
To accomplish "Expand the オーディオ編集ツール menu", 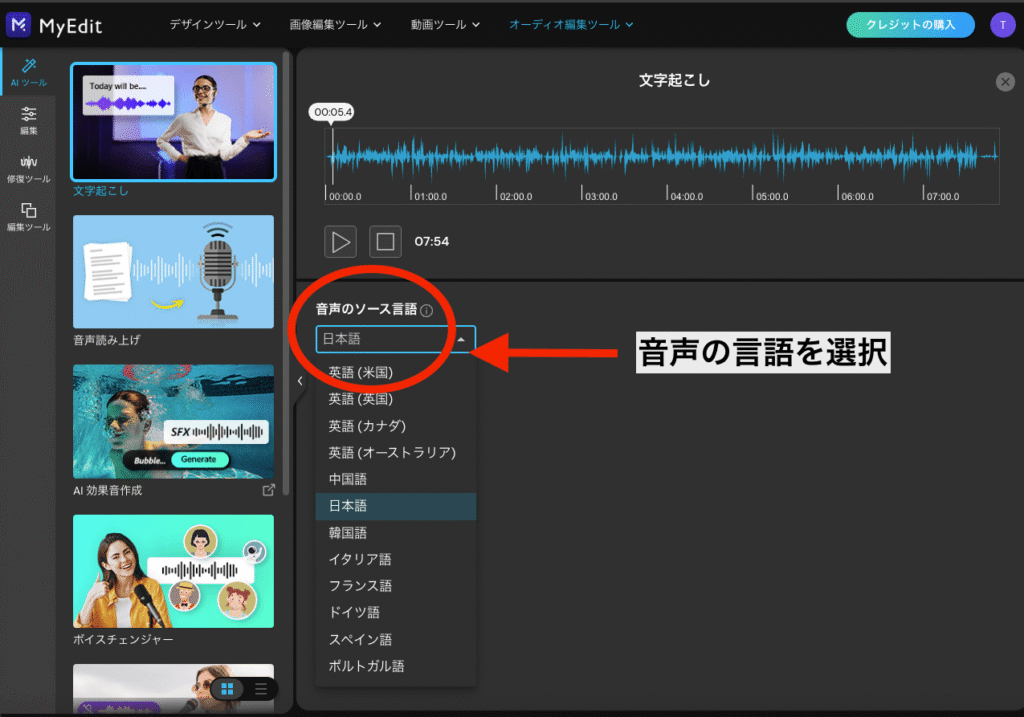I will point(571,24).
